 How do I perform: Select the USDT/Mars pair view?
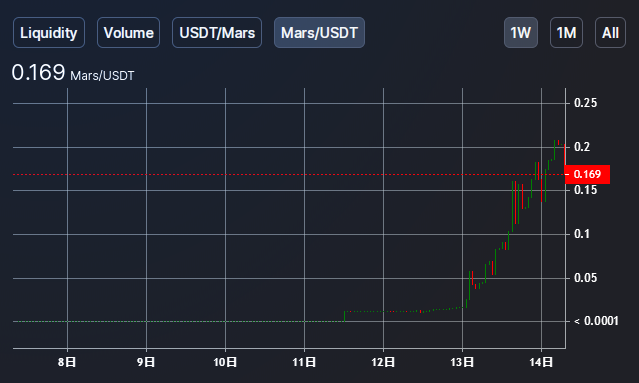217,33
